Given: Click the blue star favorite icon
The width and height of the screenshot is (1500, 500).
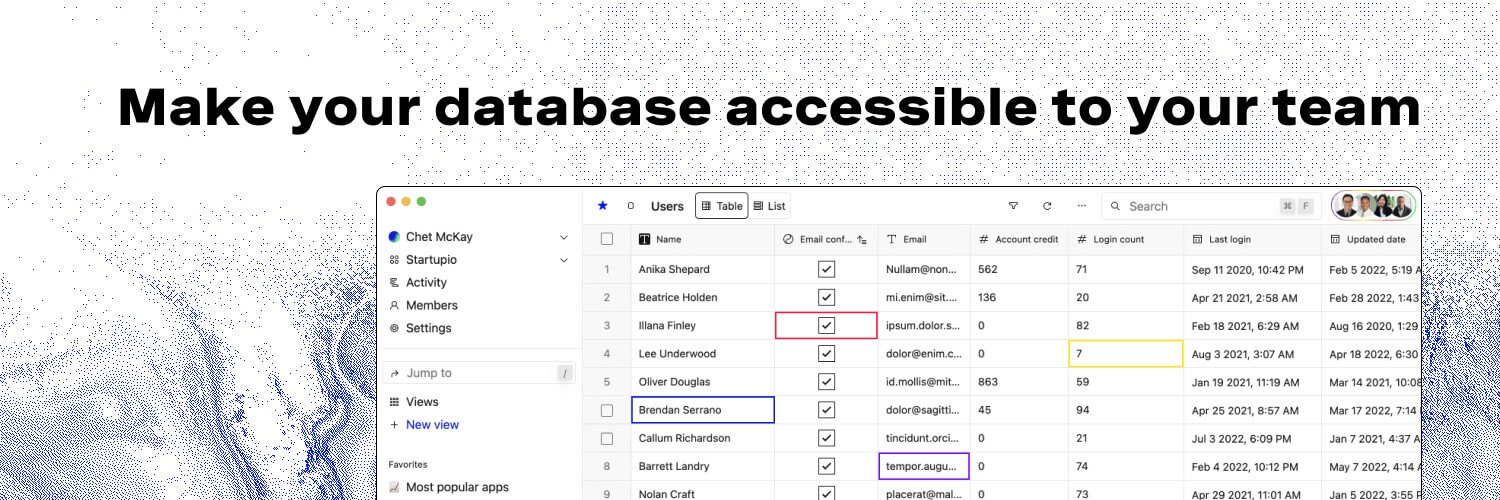Looking at the screenshot, I should (x=602, y=206).
